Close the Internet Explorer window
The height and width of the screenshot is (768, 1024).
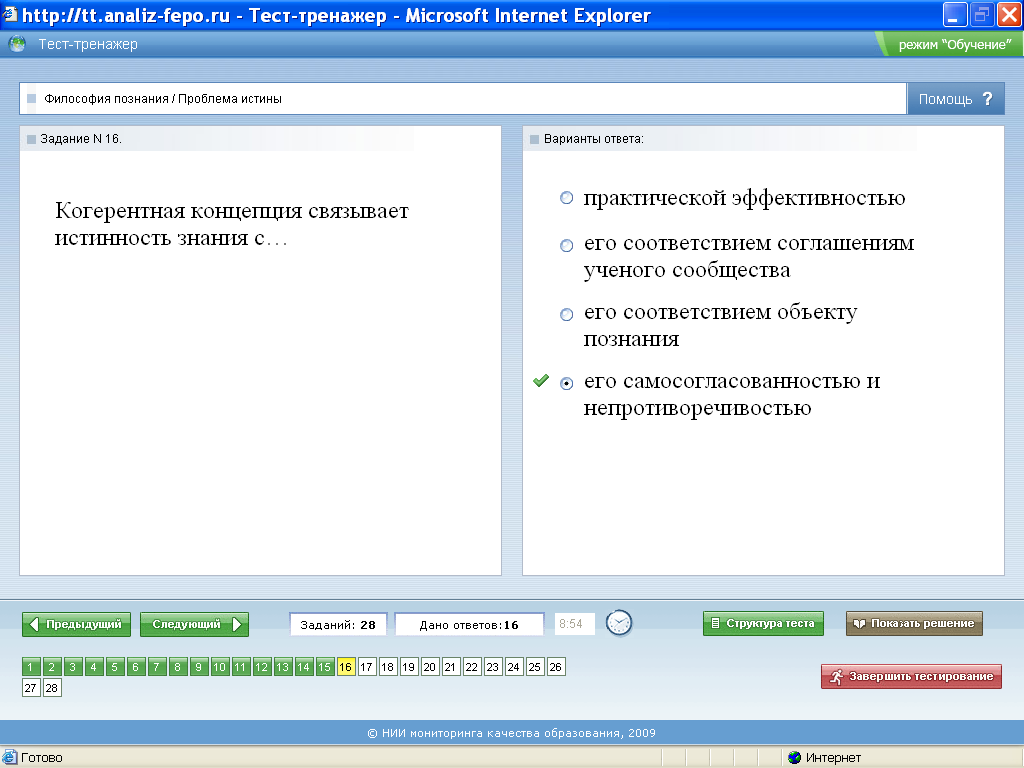tap(1008, 14)
